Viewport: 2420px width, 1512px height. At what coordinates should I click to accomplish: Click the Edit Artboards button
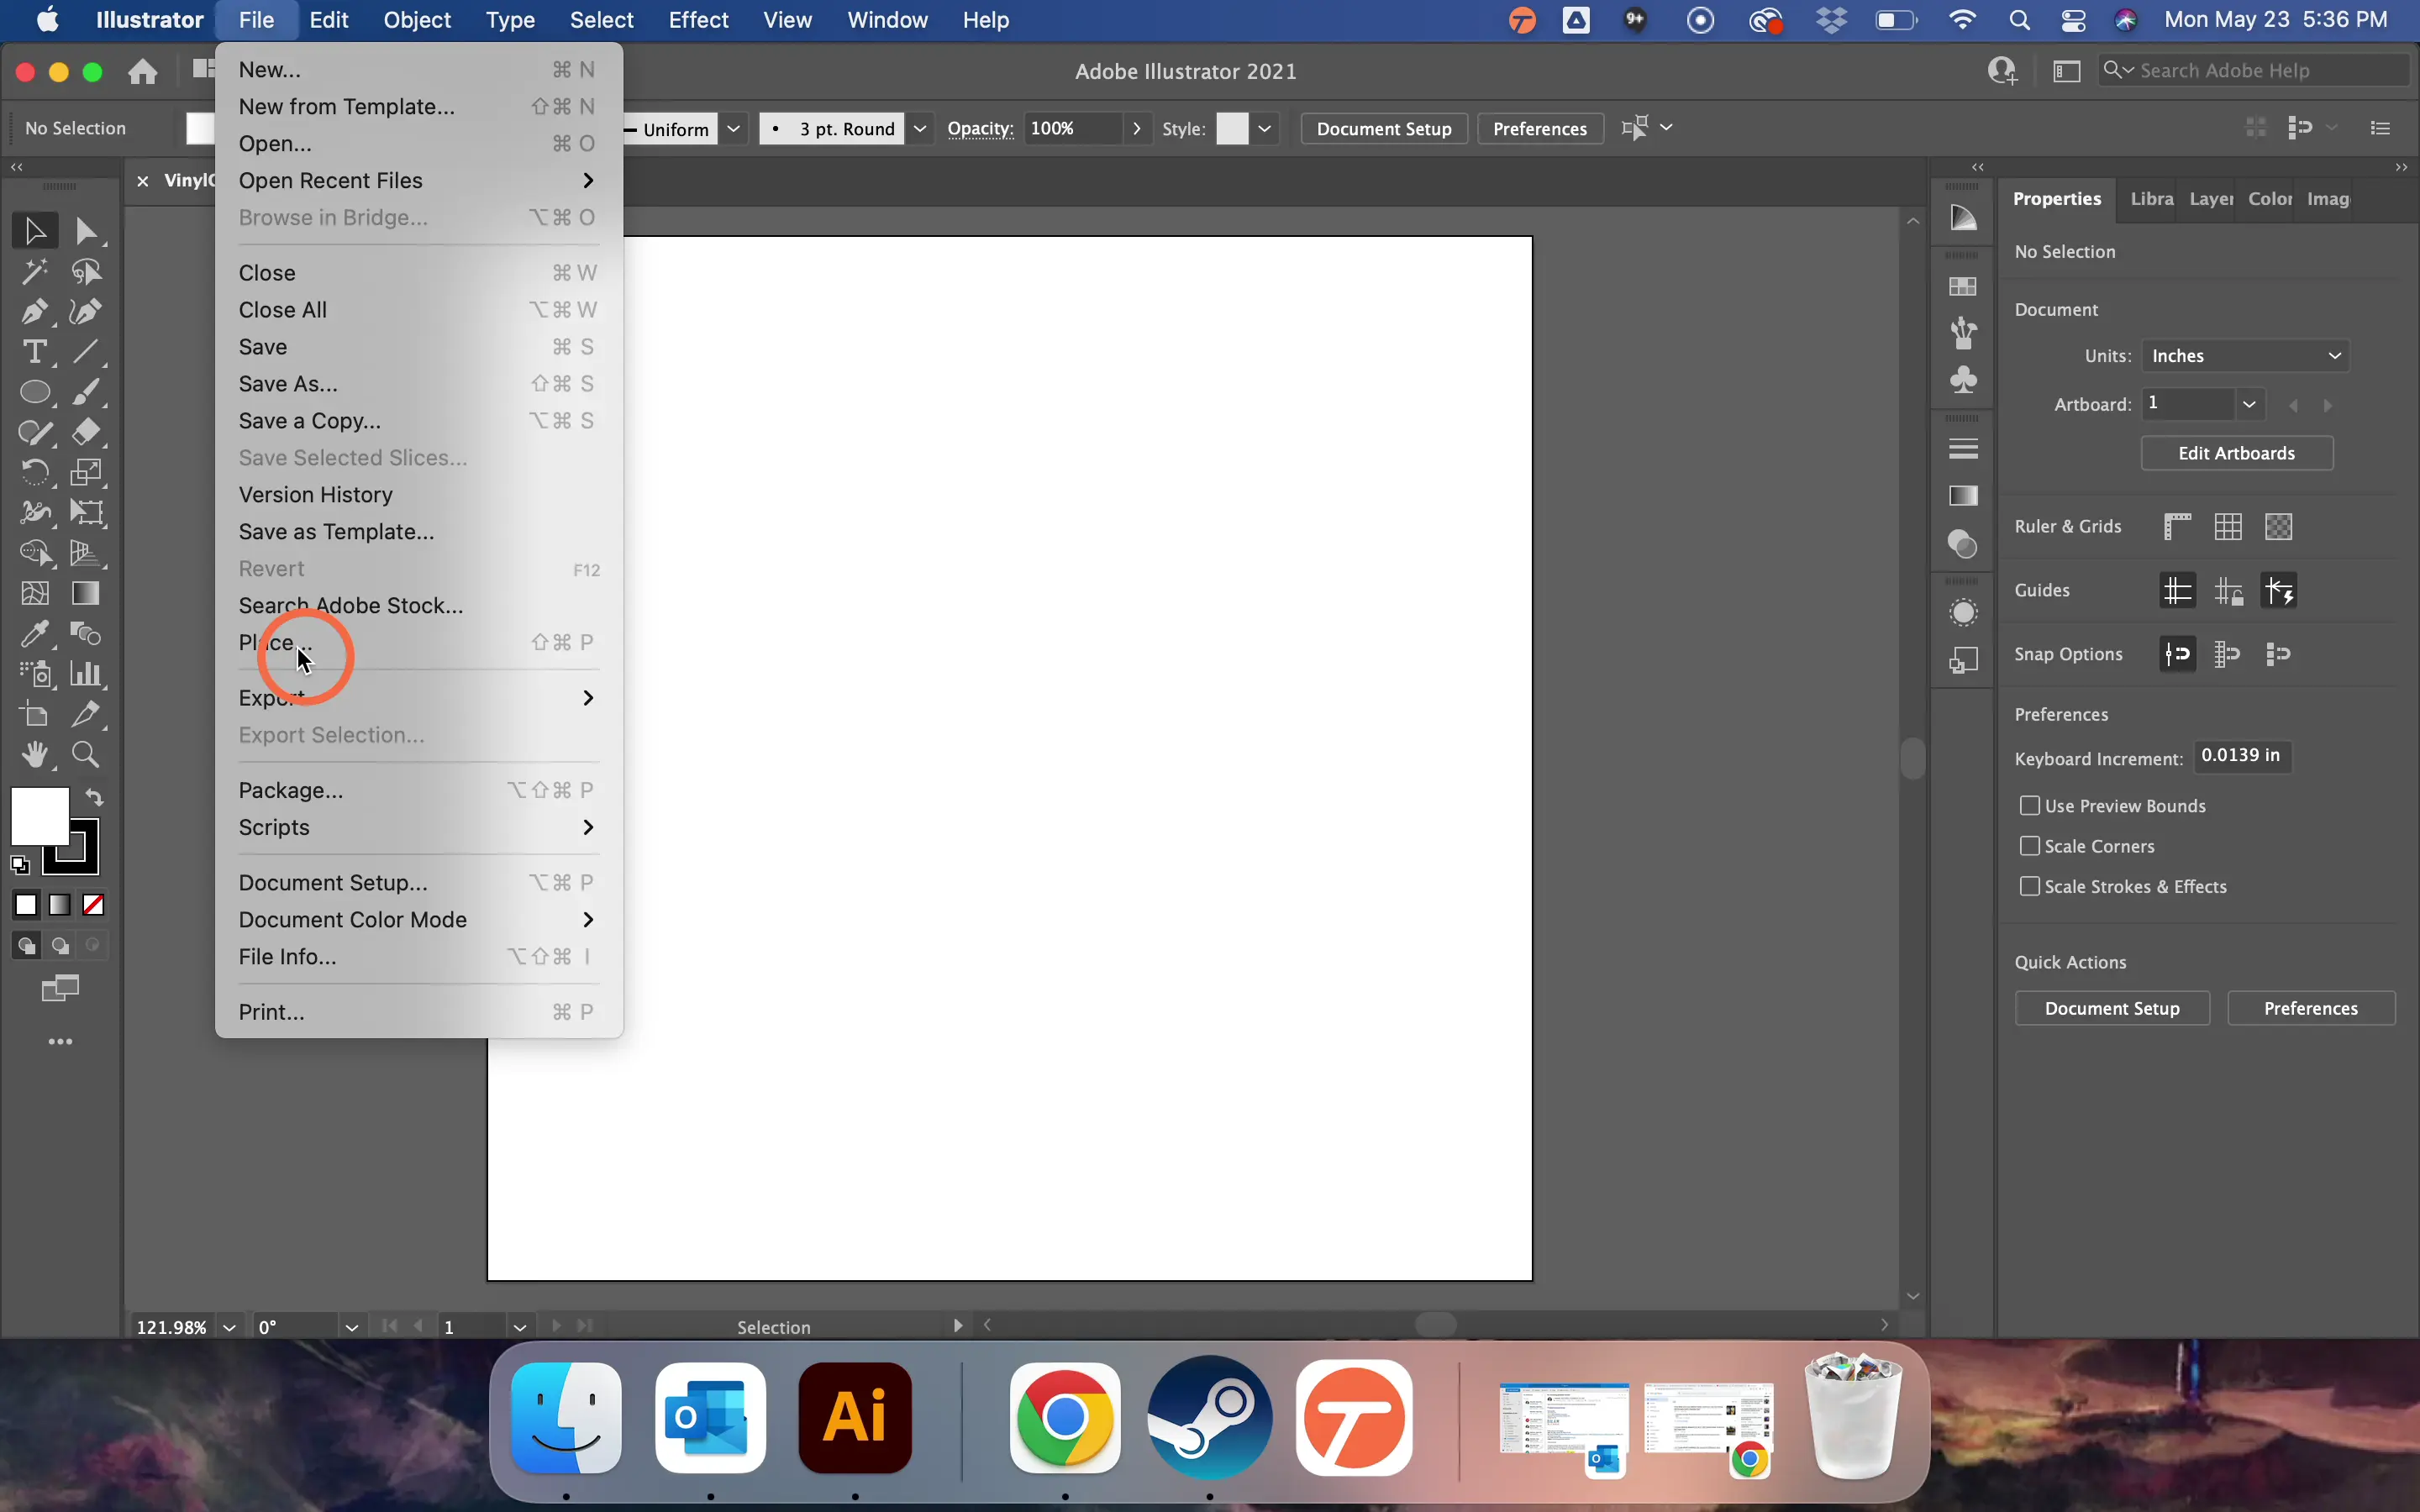(2236, 453)
